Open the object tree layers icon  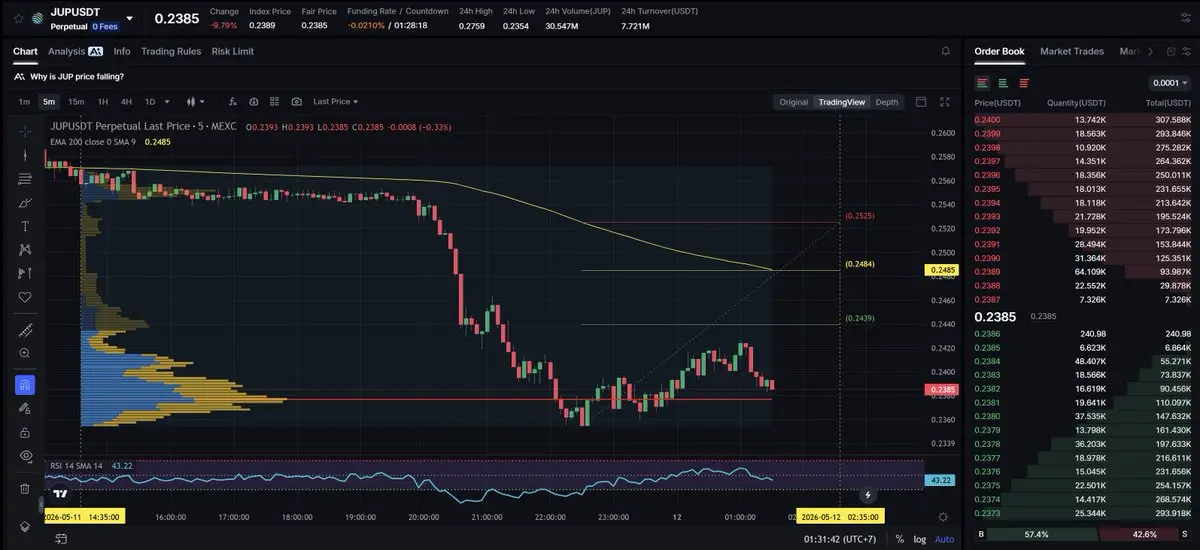(x=25, y=527)
